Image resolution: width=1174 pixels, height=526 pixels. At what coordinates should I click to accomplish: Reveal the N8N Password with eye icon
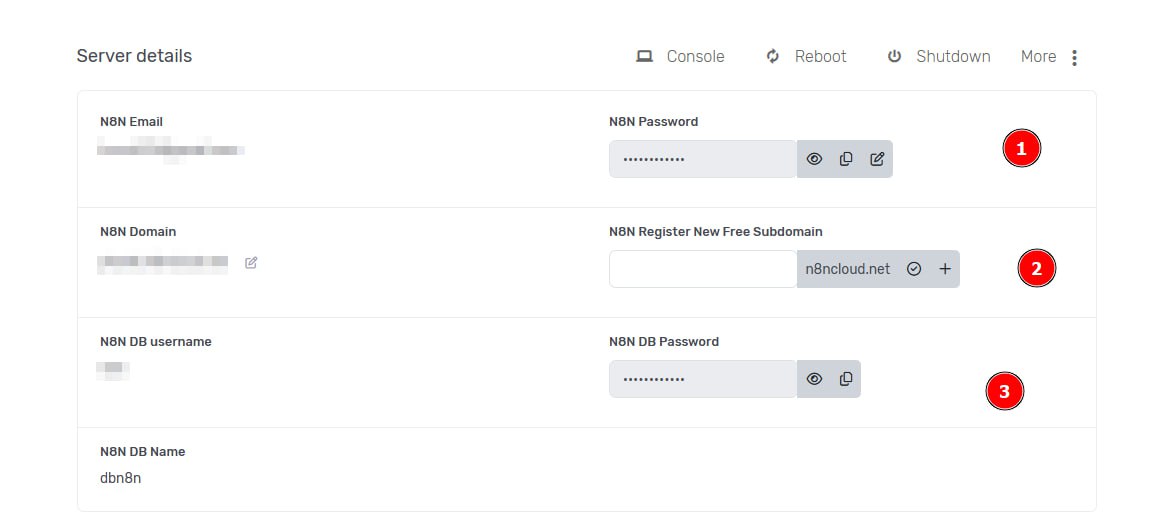click(x=814, y=159)
